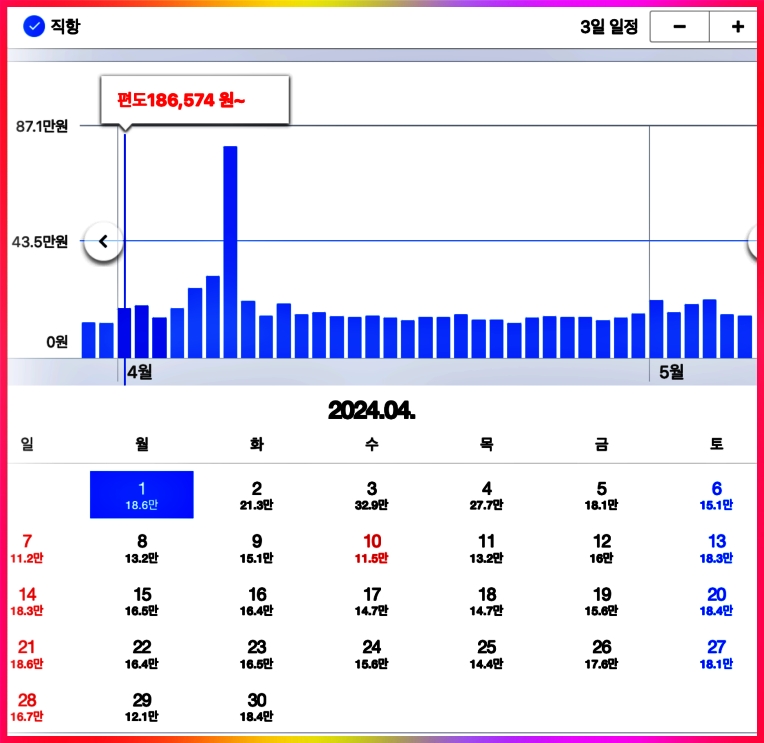Click April 23 priced 16.5만
This screenshot has width=764, height=743.
[x=257, y=654]
